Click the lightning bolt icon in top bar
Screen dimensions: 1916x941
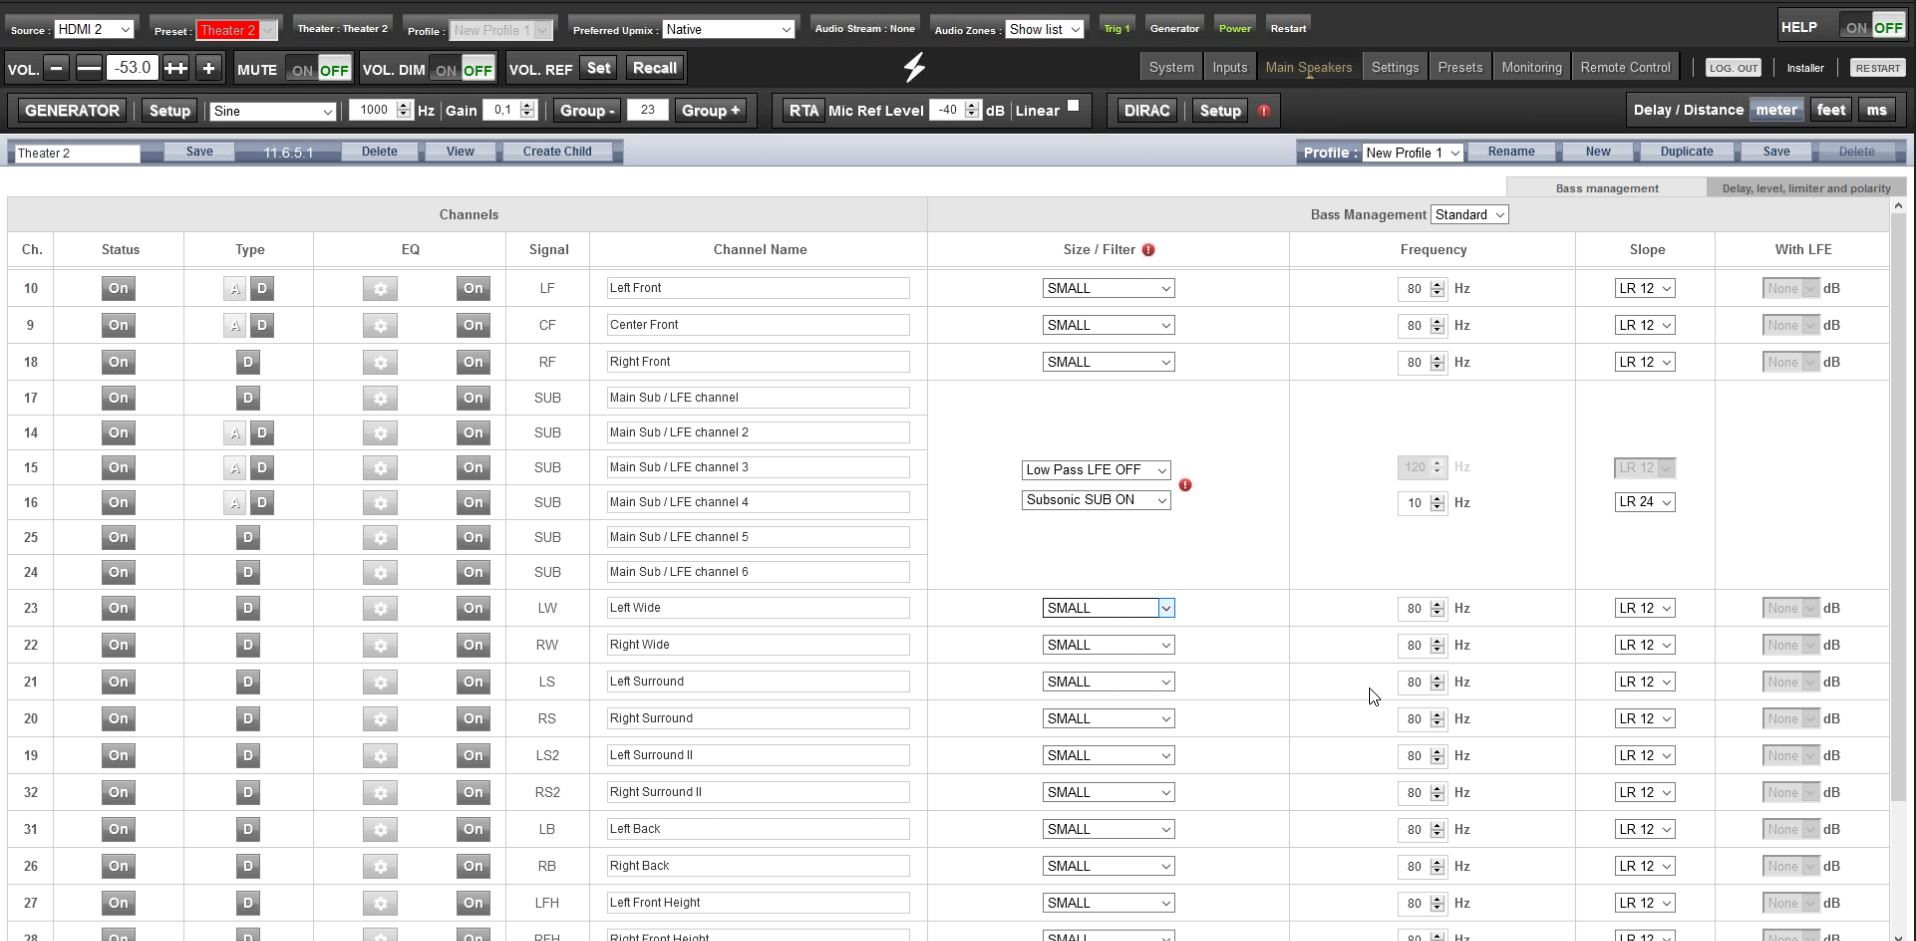[914, 67]
